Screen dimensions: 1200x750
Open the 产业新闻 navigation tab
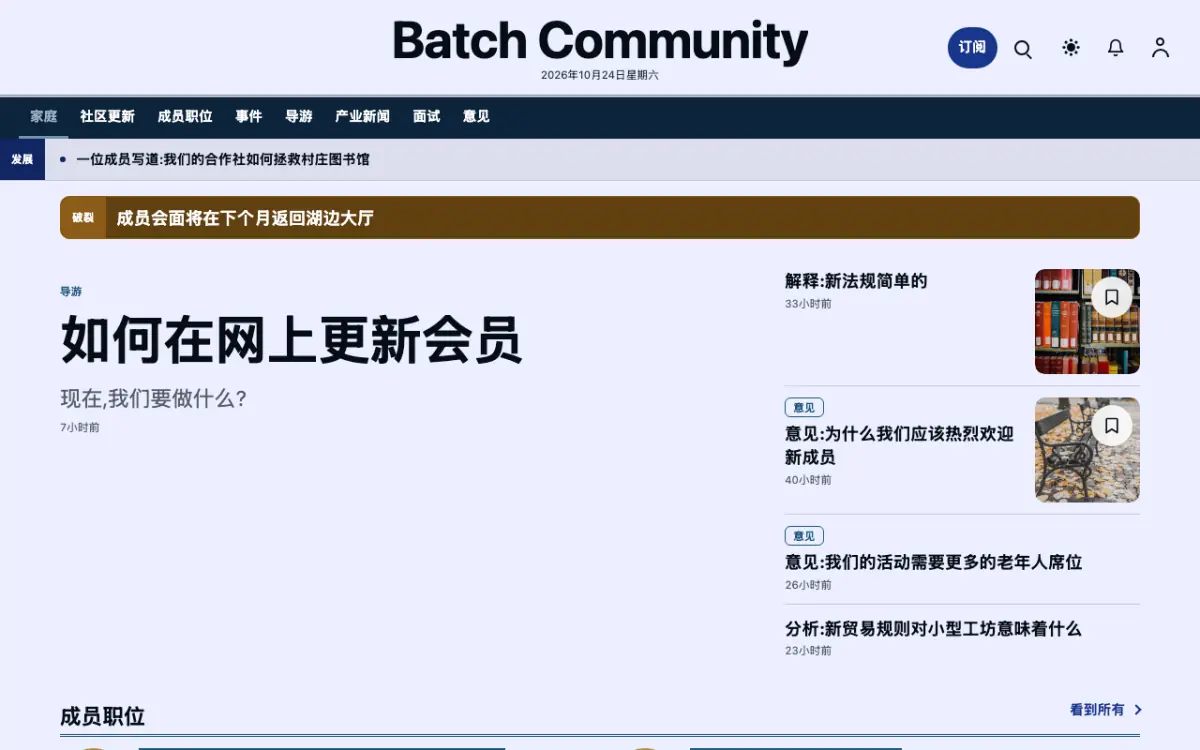362,116
